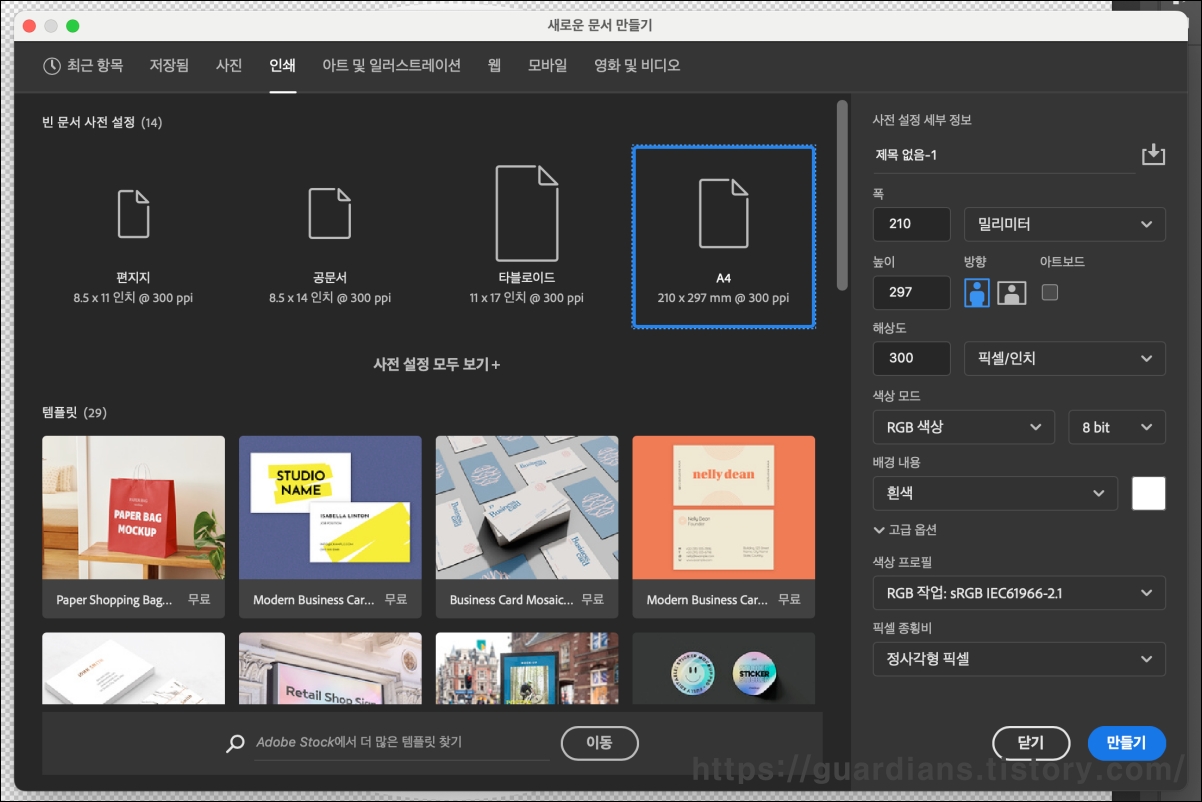The image size is (1202, 802).
Task: Click the save preset icon beside the title
Action: pos(1153,155)
